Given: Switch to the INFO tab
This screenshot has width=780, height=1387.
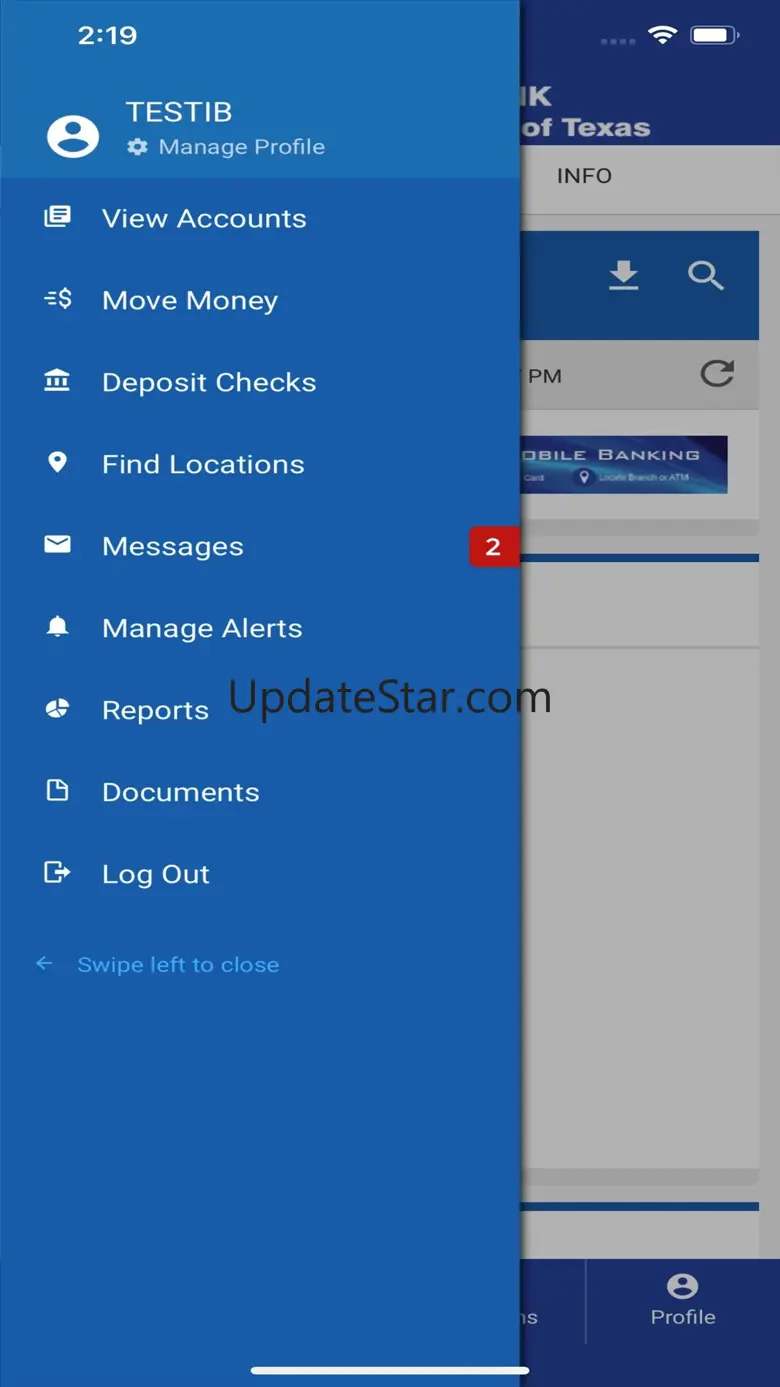Looking at the screenshot, I should point(584,176).
